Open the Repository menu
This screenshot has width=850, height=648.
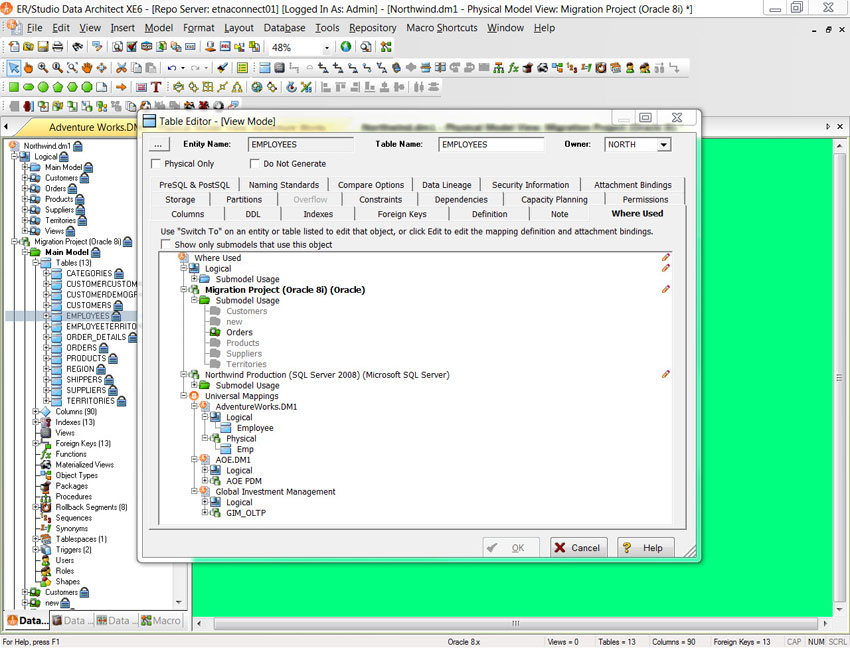click(372, 28)
